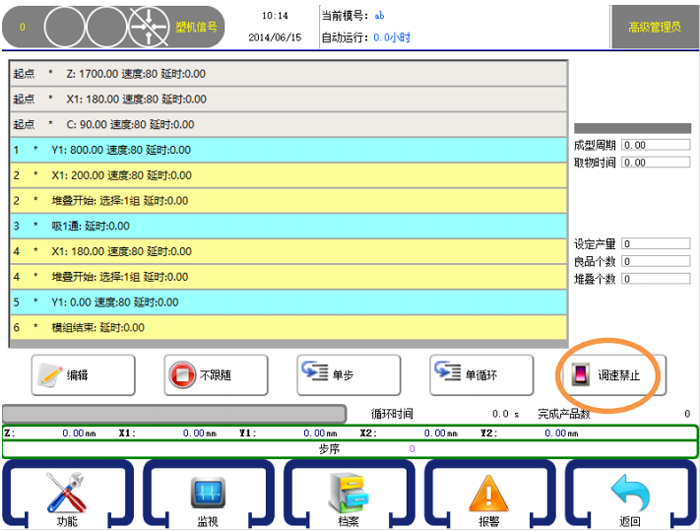Toggle the 调速禁止 speed adjust button

click(607, 375)
